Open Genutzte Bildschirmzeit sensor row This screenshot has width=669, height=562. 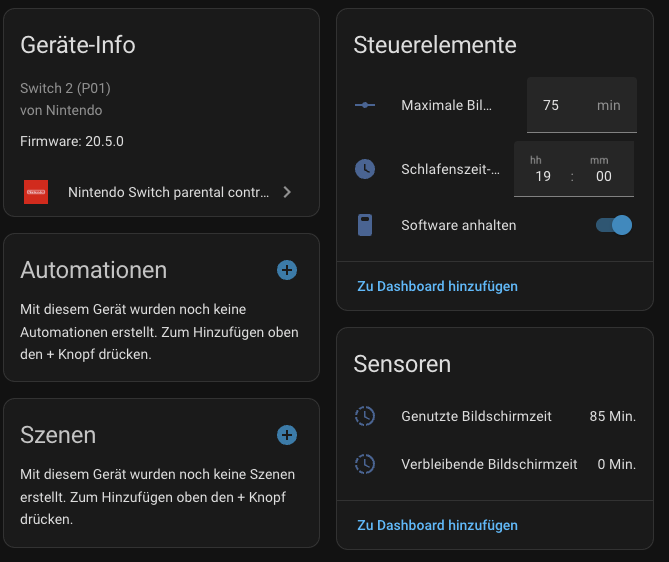(495, 416)
